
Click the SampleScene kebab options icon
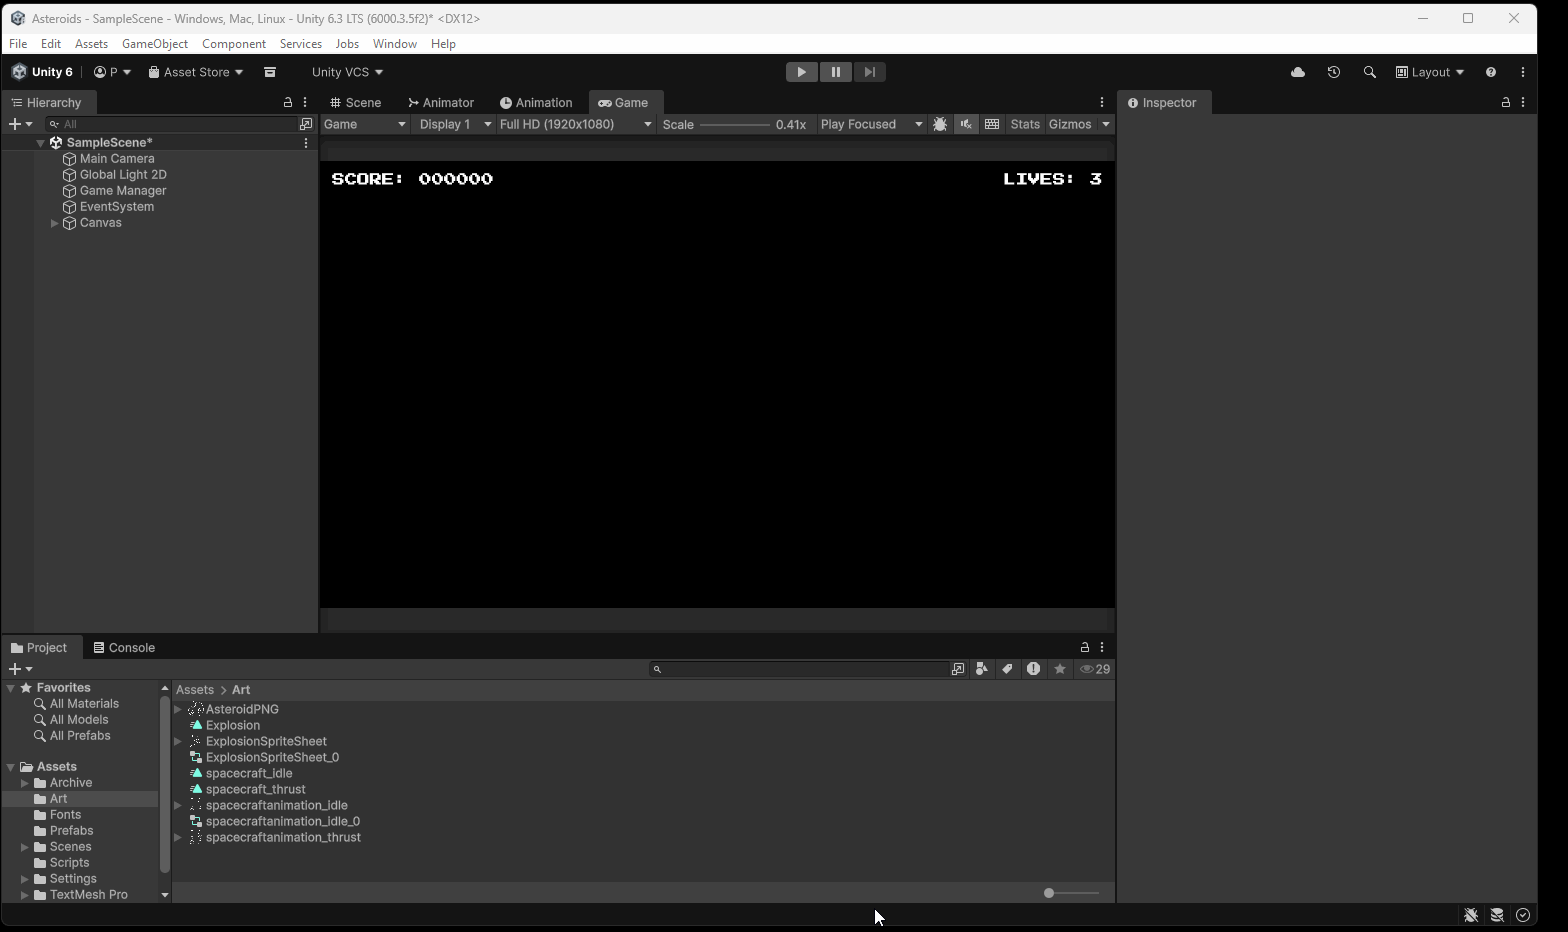(306, 143)
